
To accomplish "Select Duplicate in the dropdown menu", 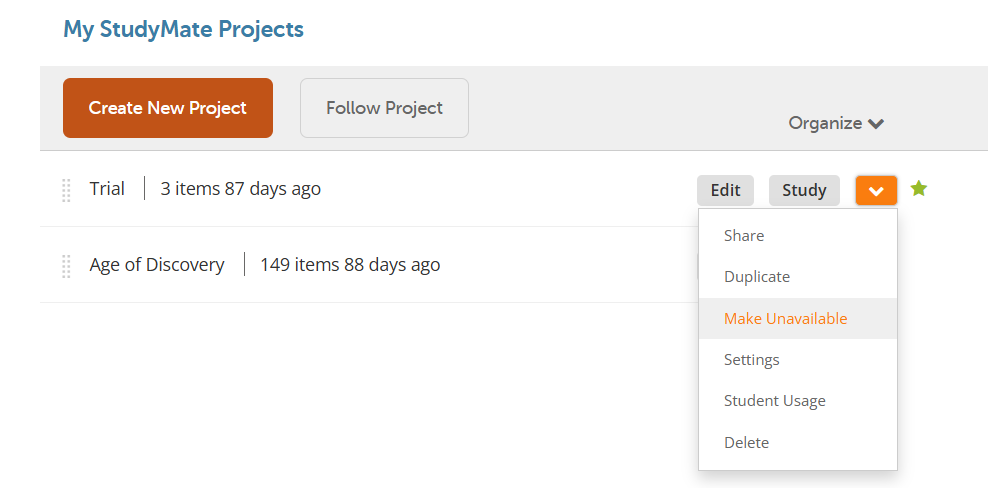I will tap(757, 277).
